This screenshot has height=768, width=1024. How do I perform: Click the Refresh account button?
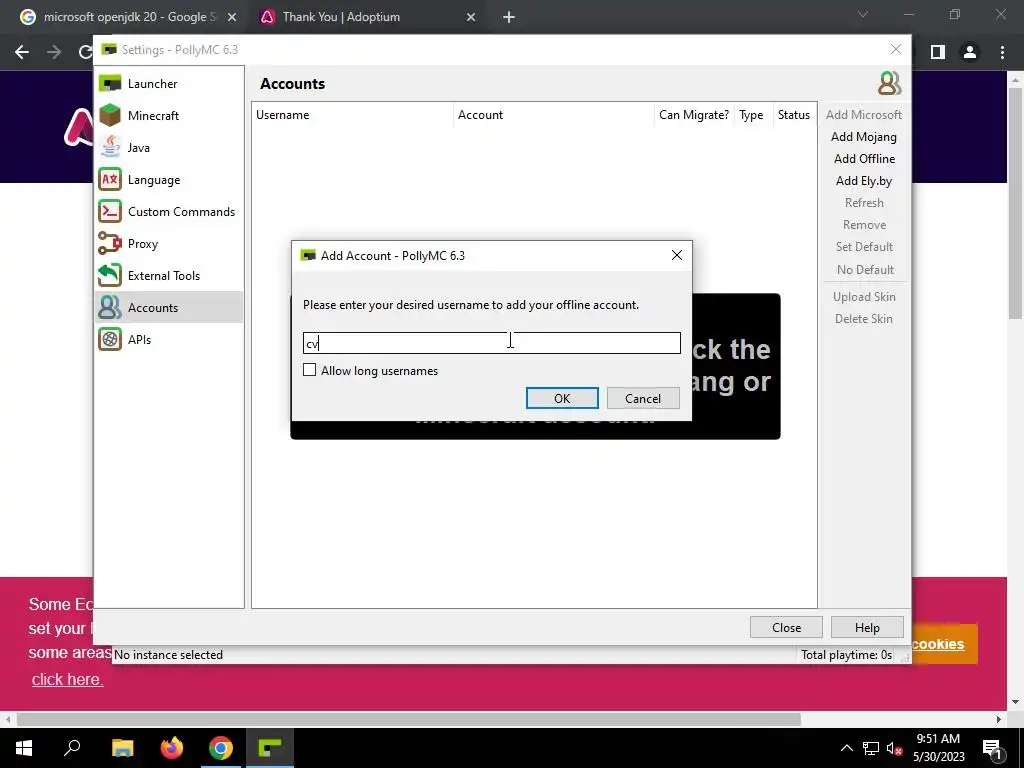click(863, 202)
